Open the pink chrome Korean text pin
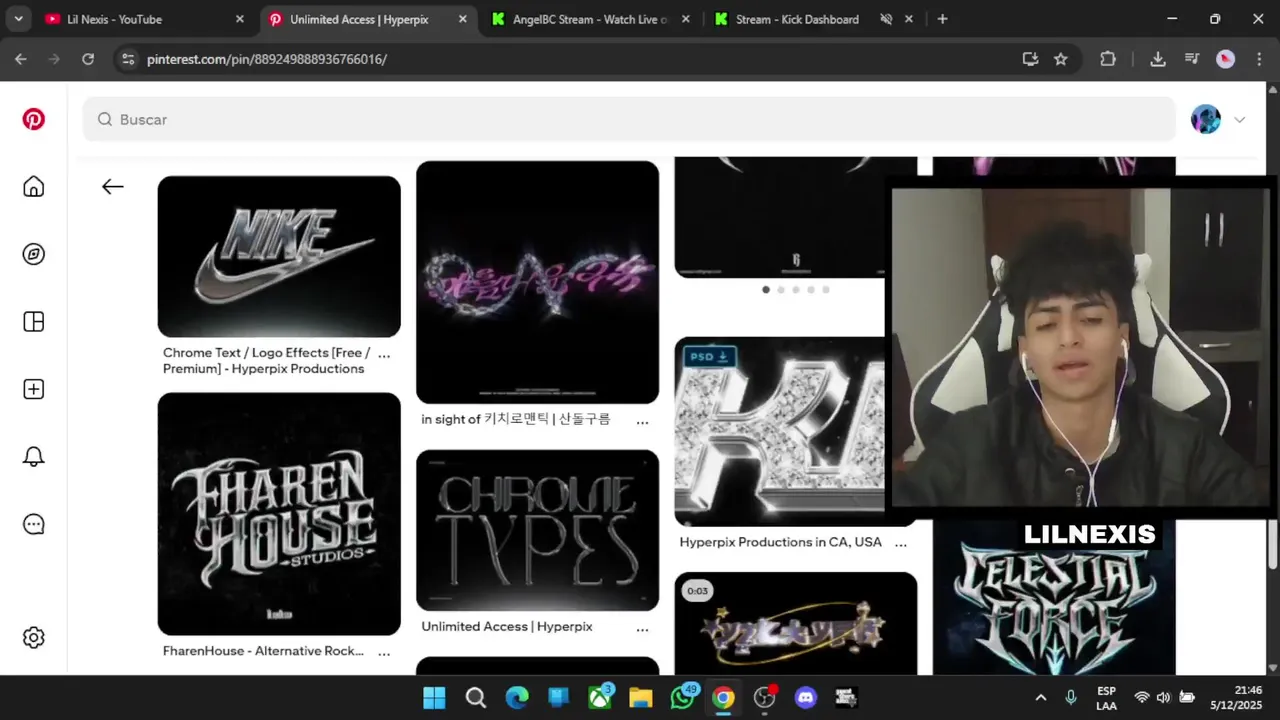 [x=537, y=282]
